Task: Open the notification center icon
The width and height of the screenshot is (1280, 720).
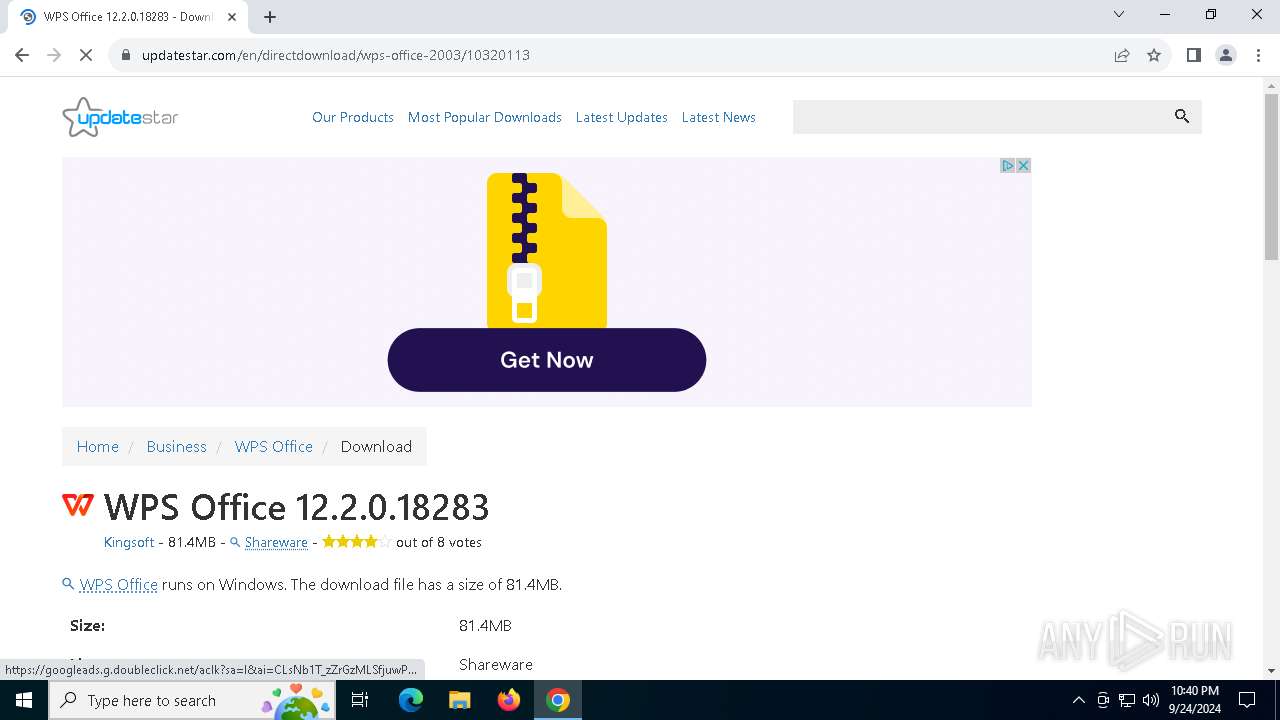Action: [x=1247, y=700]
